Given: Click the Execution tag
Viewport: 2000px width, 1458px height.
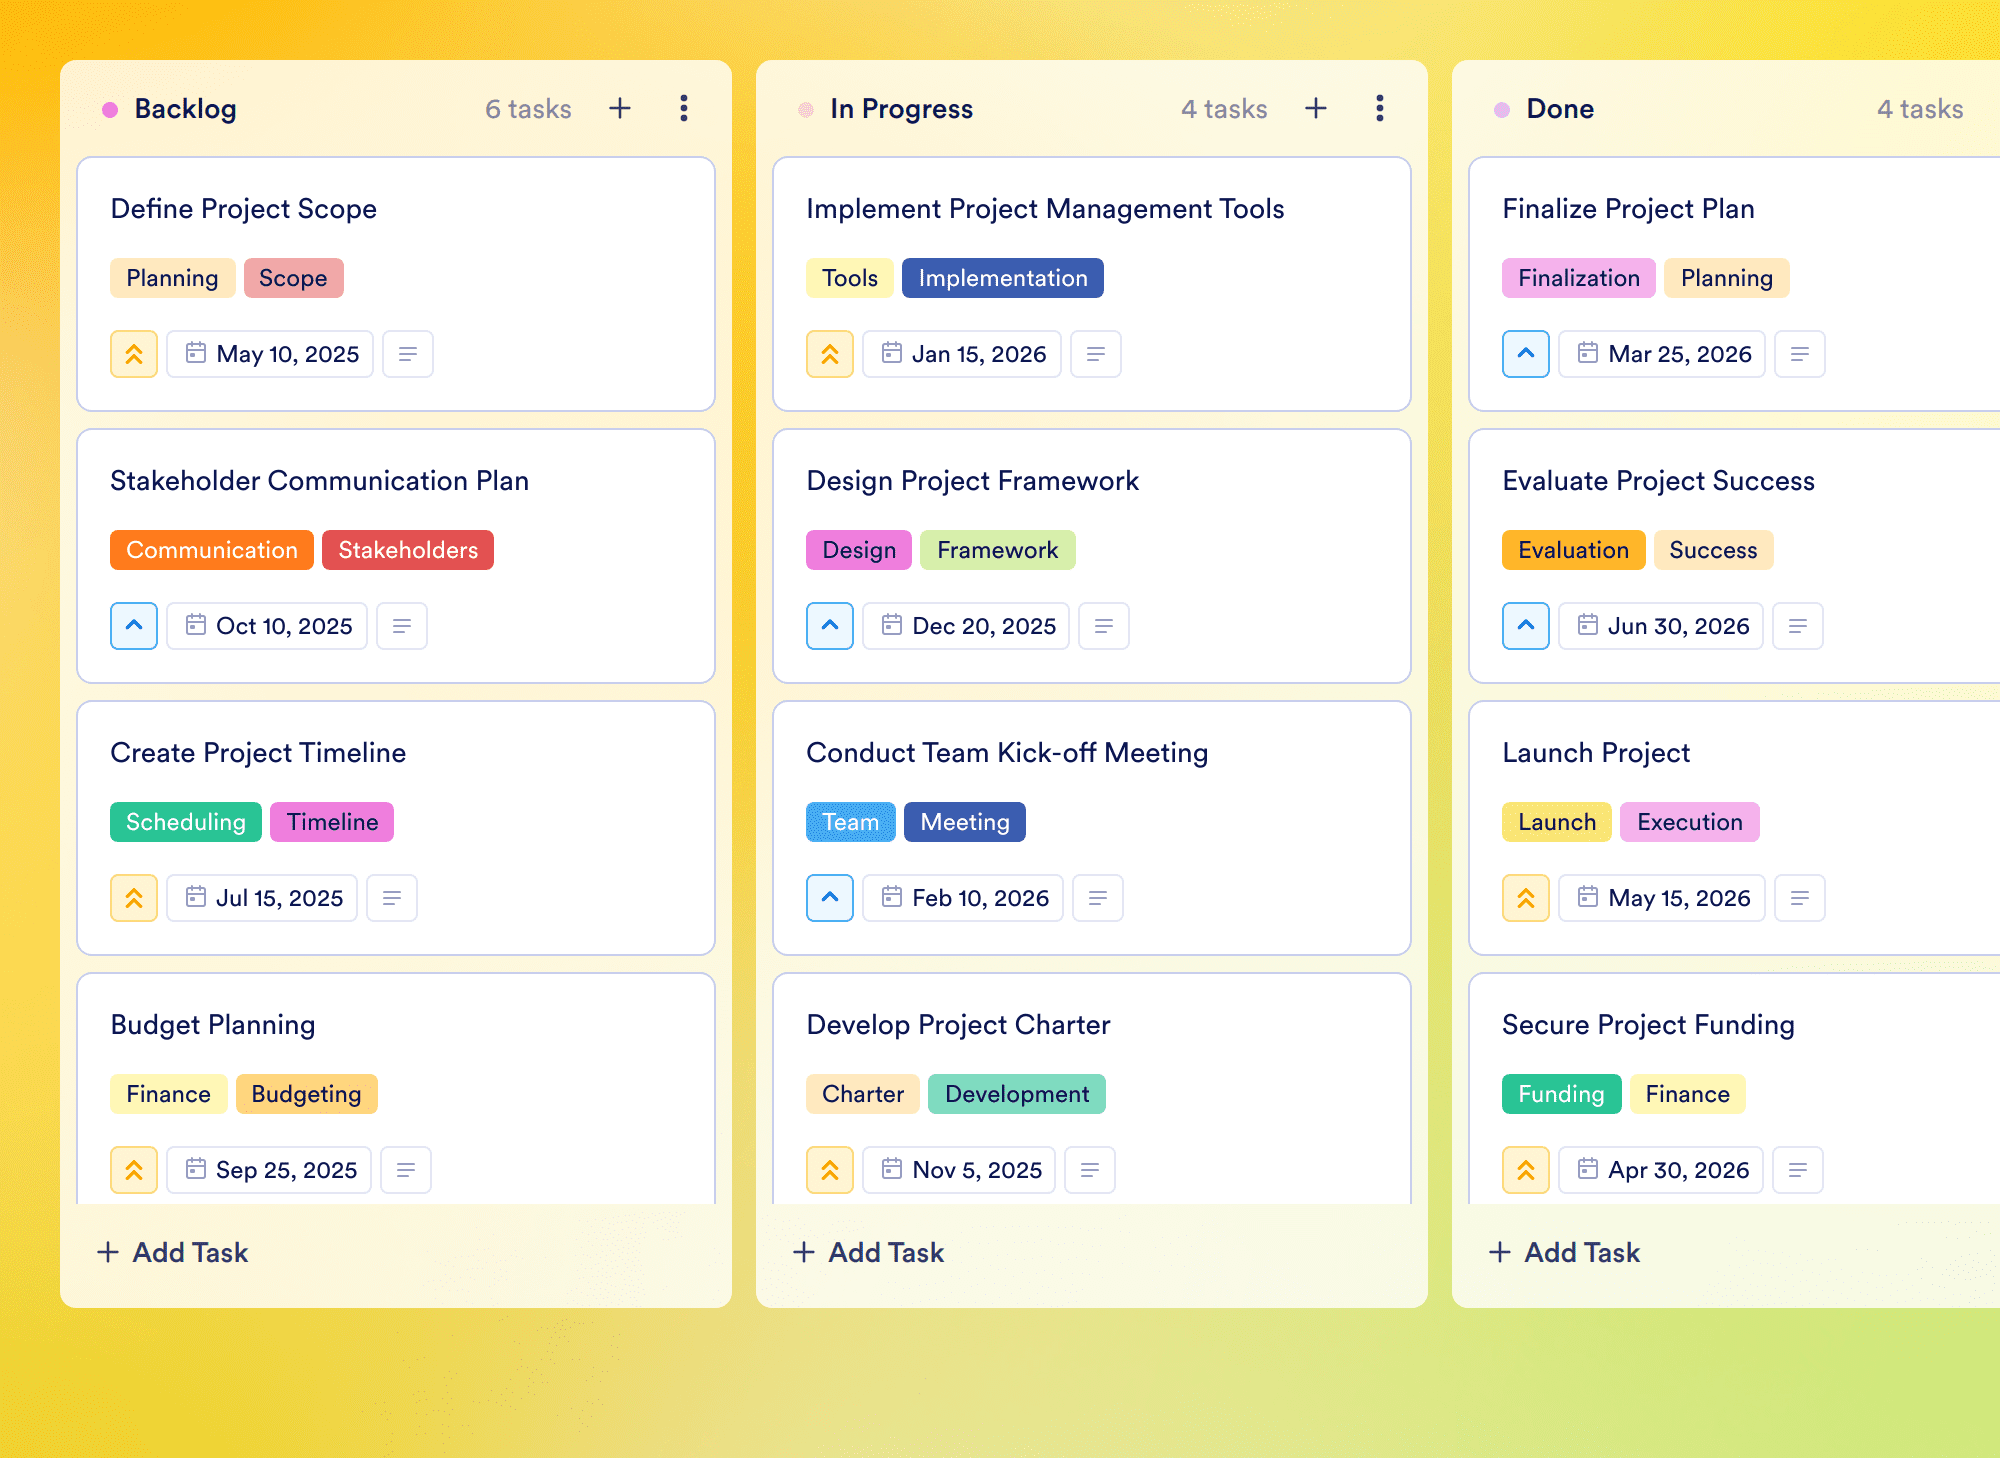Looking at the screenshot, I should click(1690, 822).
